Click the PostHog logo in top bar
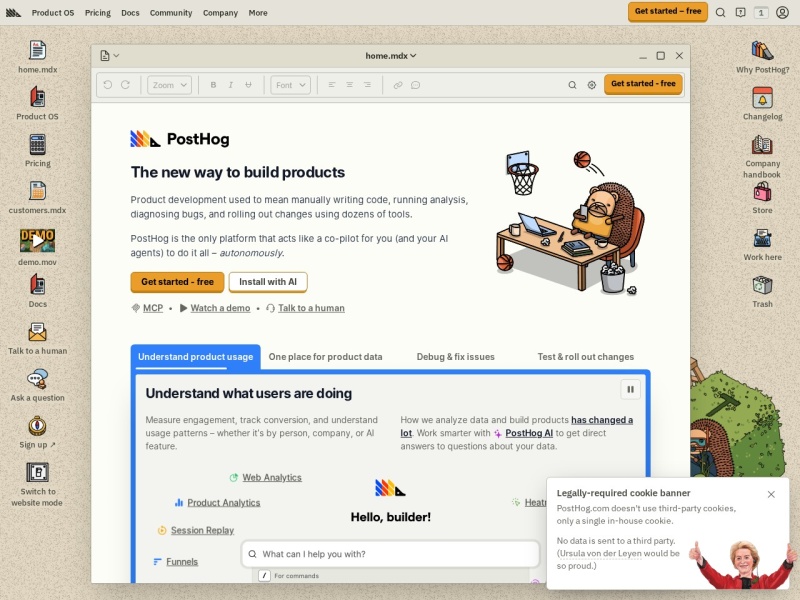 coord(13,13)
